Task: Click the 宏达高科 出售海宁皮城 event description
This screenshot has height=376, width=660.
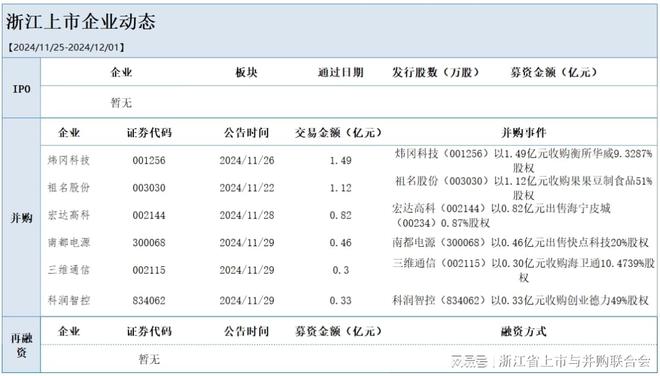Action: (501, 215)
